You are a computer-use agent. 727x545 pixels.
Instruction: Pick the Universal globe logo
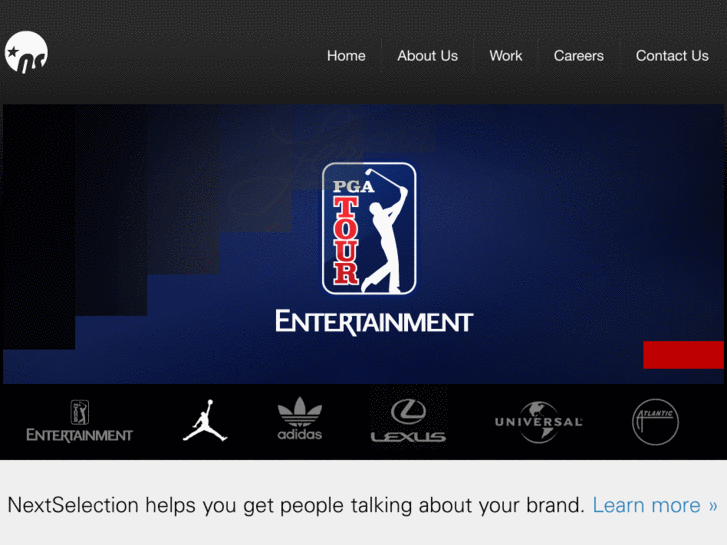tap(538, 422)
